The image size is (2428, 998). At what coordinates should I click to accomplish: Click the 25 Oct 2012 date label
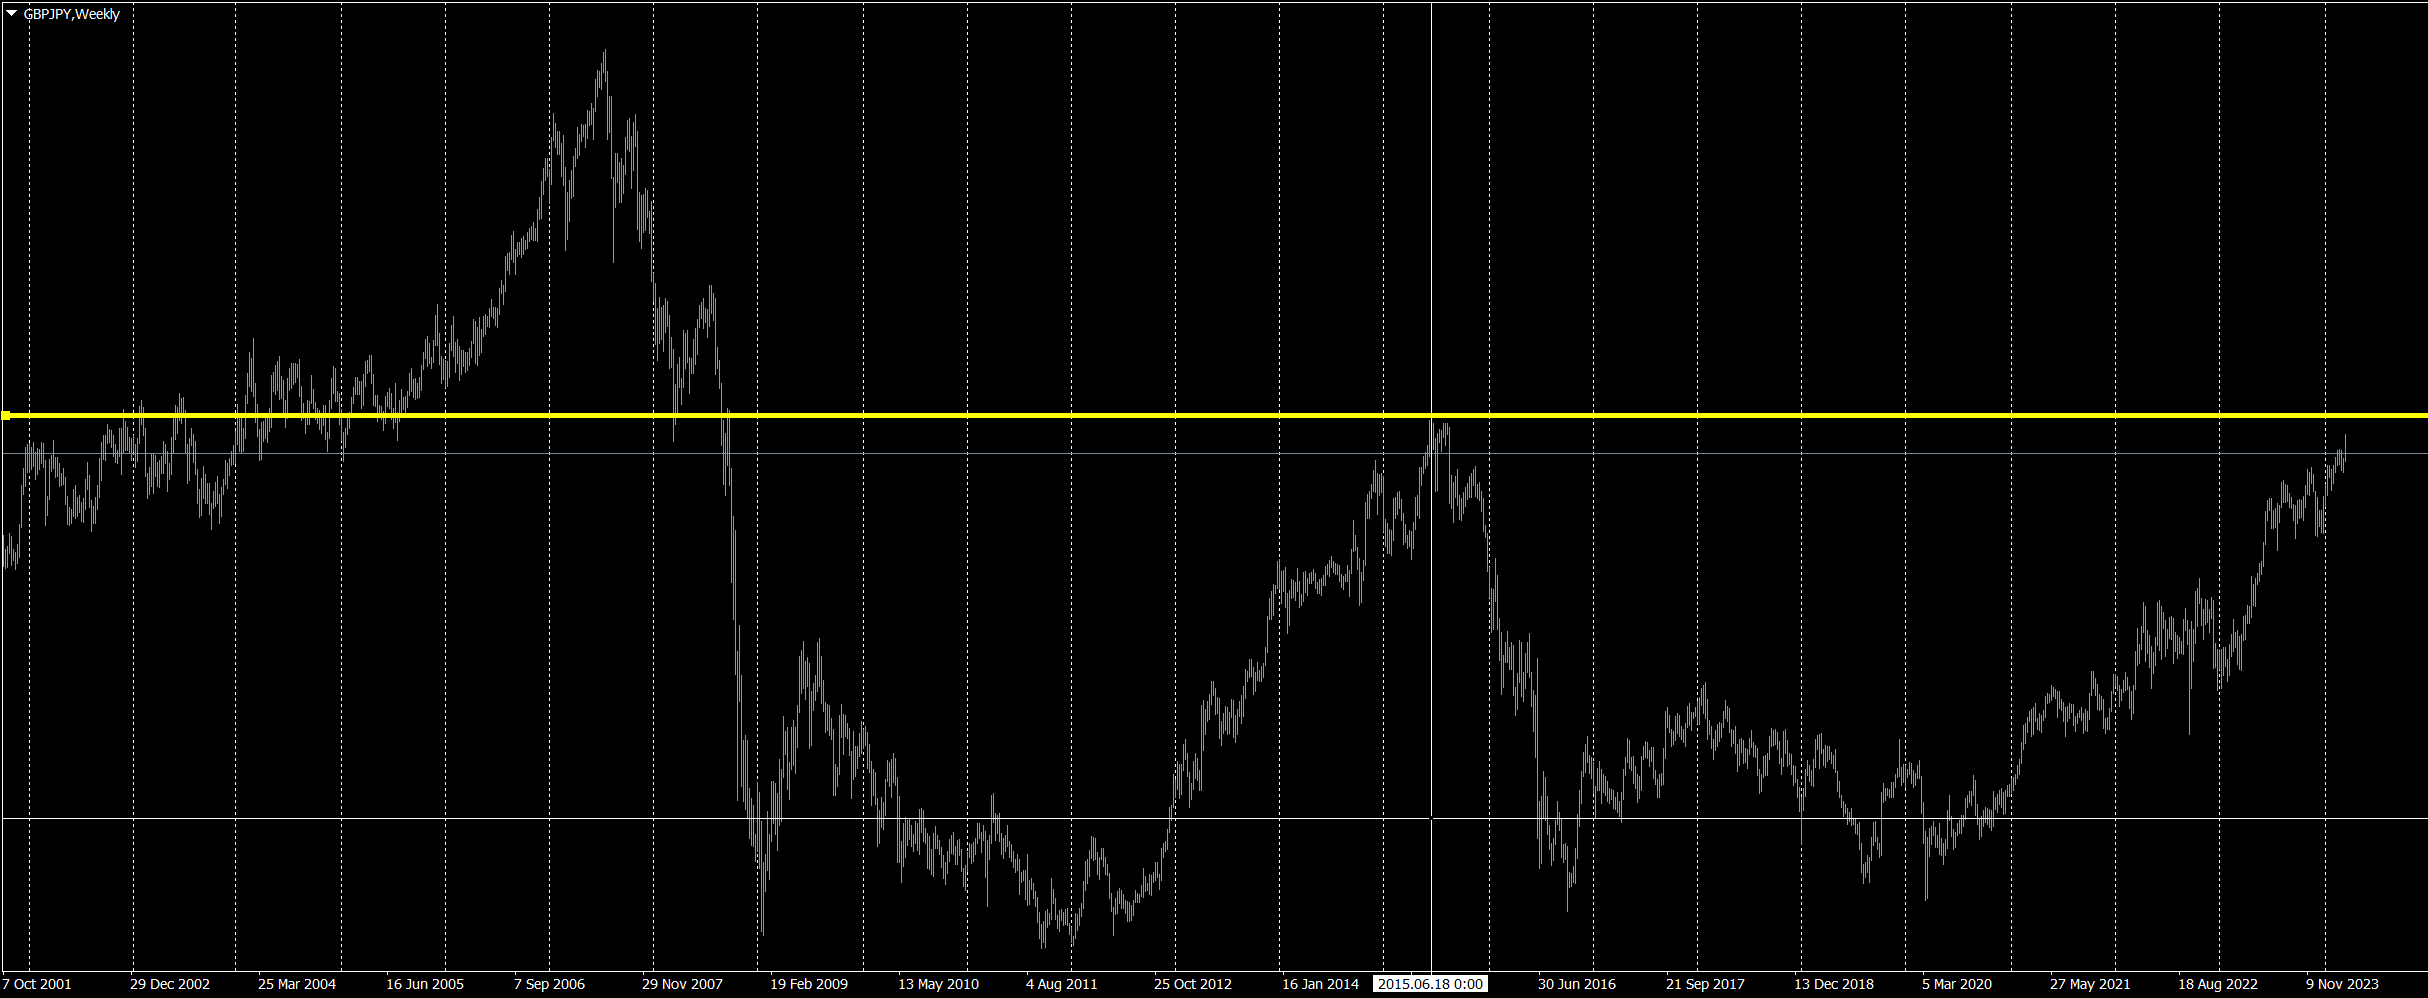[1193, 984]
